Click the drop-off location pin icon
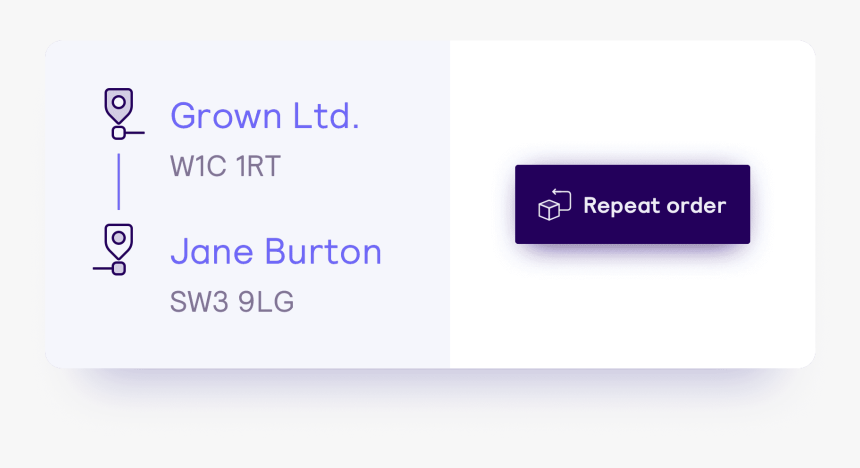860x468 pixels. [x=119, y=241]
